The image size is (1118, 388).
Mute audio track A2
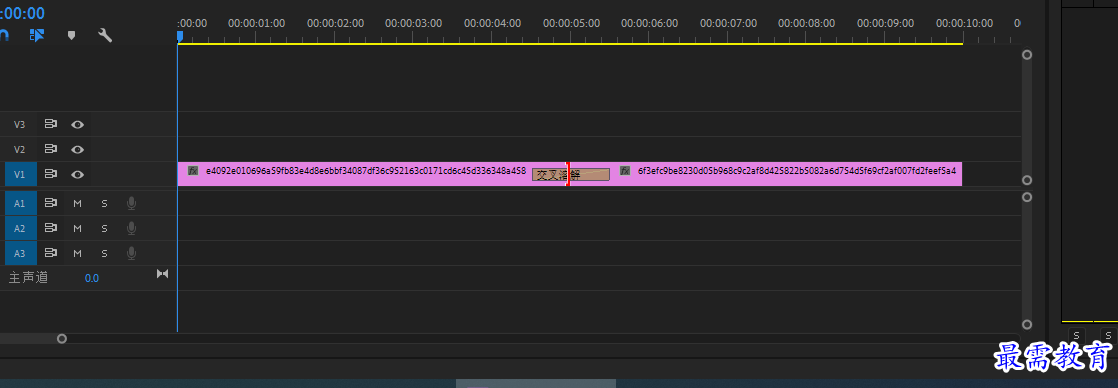[78, 229]
